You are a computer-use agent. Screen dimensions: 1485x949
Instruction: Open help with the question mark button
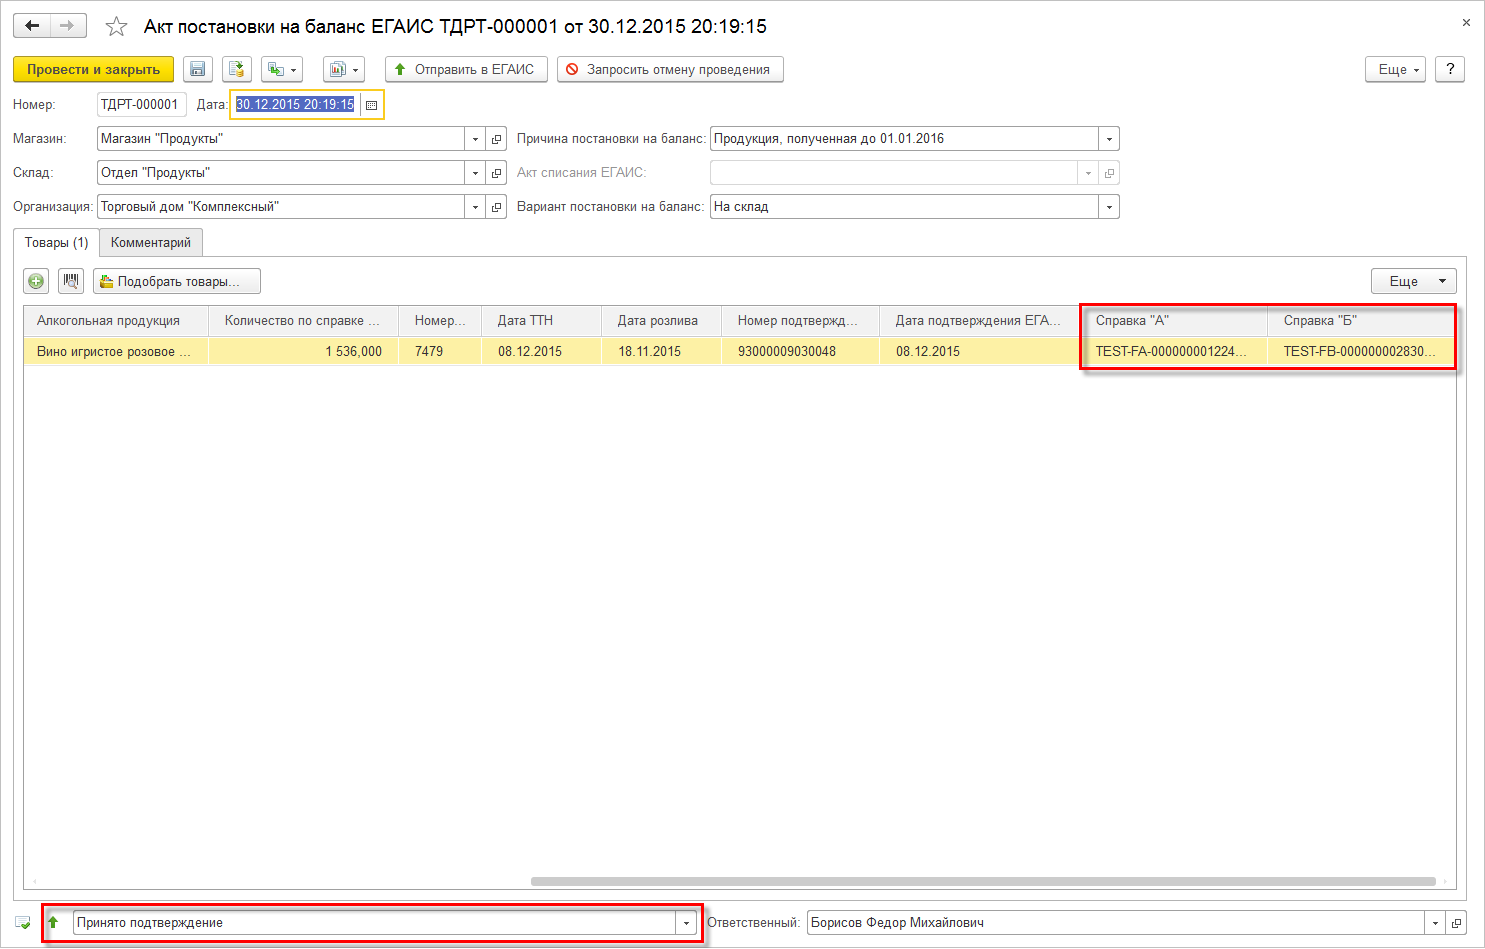[1450, 69]
